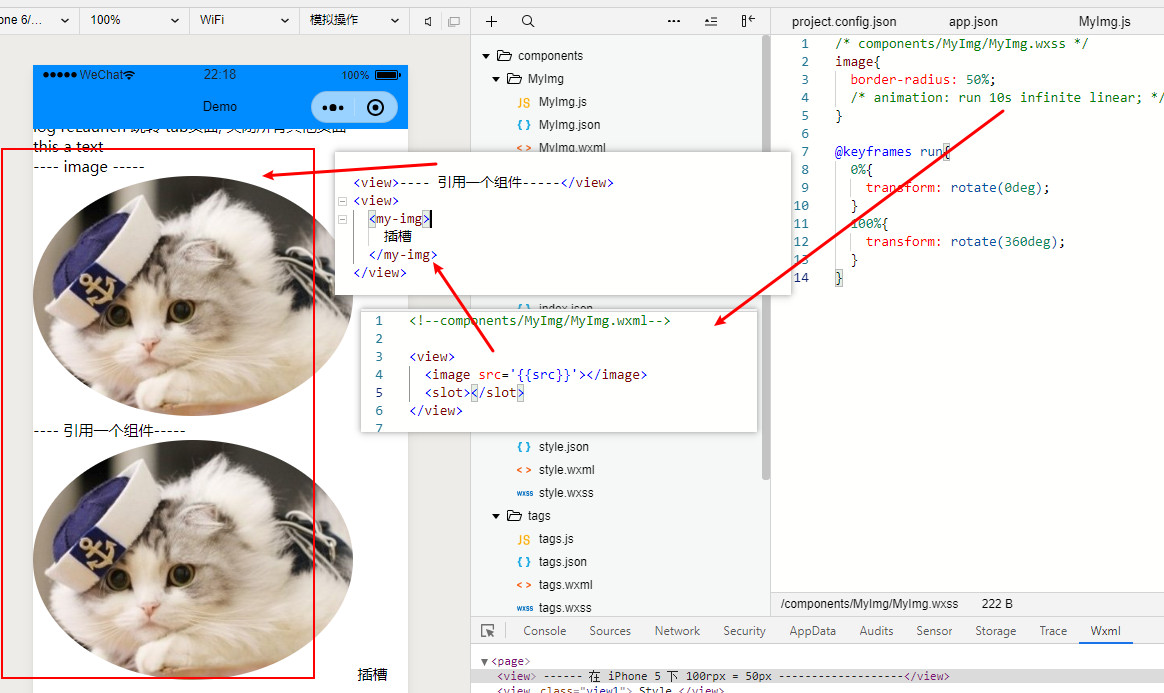1164x693 pixels.
Task: Collapse the page node in Wxml panel
Action: coord(485,661)
